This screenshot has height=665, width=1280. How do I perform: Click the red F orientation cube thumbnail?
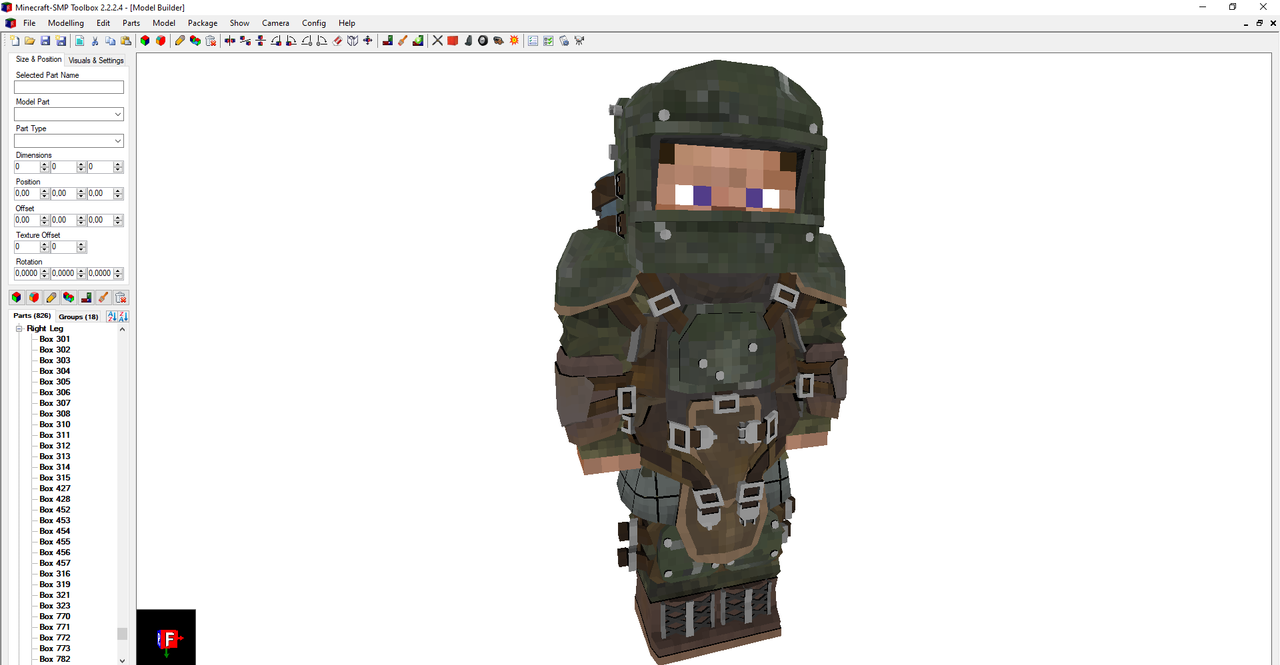(x=166, y=637)
